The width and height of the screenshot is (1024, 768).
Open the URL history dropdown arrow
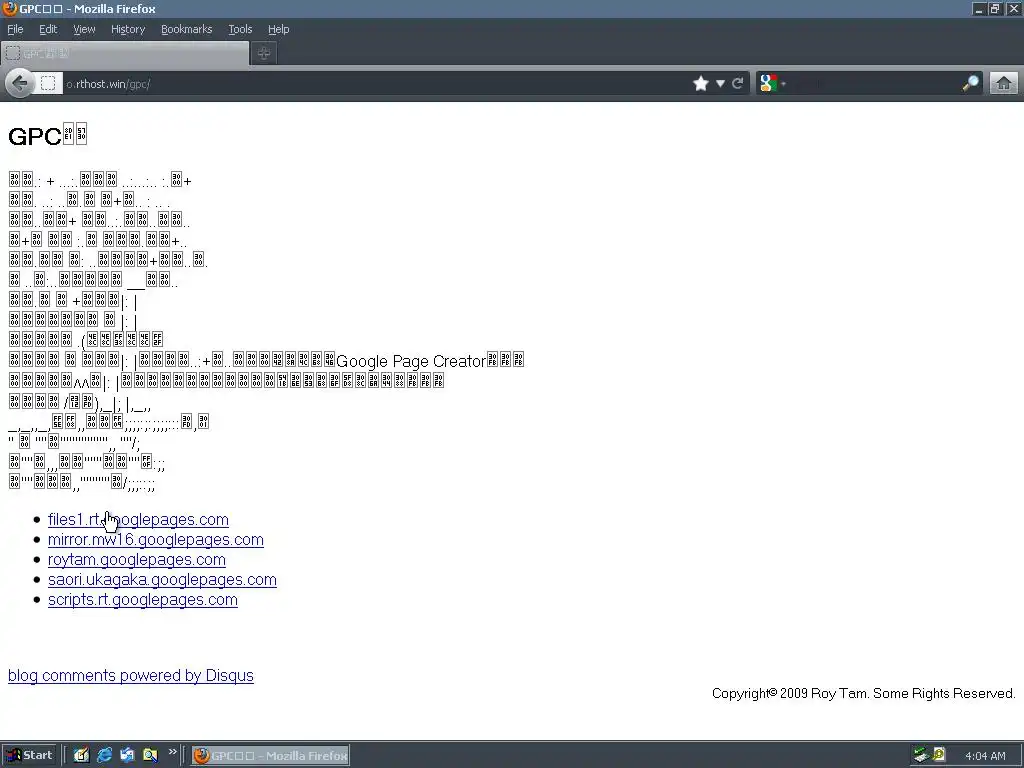coord(720,84)
